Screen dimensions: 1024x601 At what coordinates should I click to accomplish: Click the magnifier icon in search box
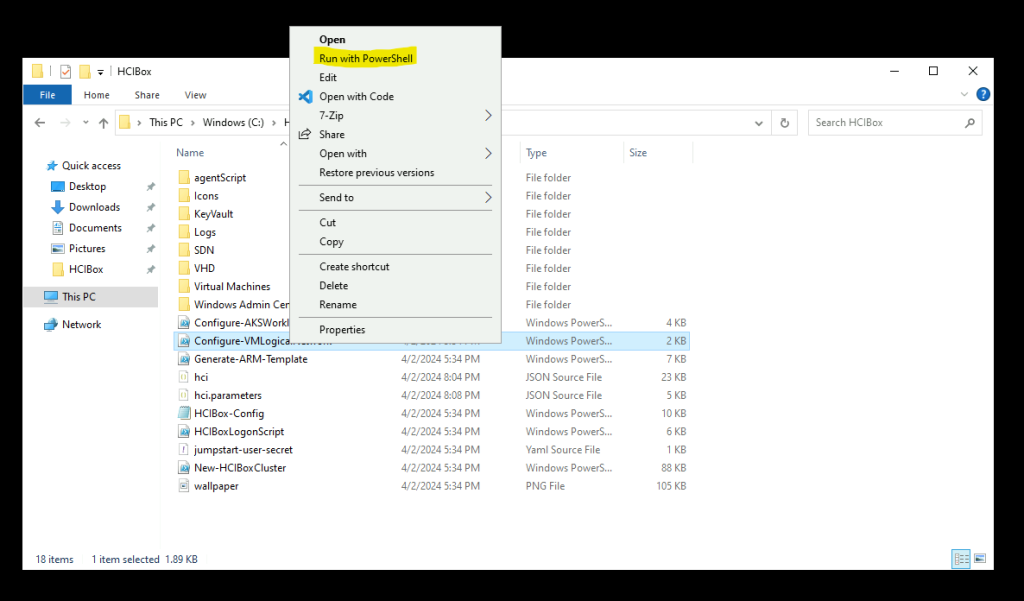(x=970, y=123)
